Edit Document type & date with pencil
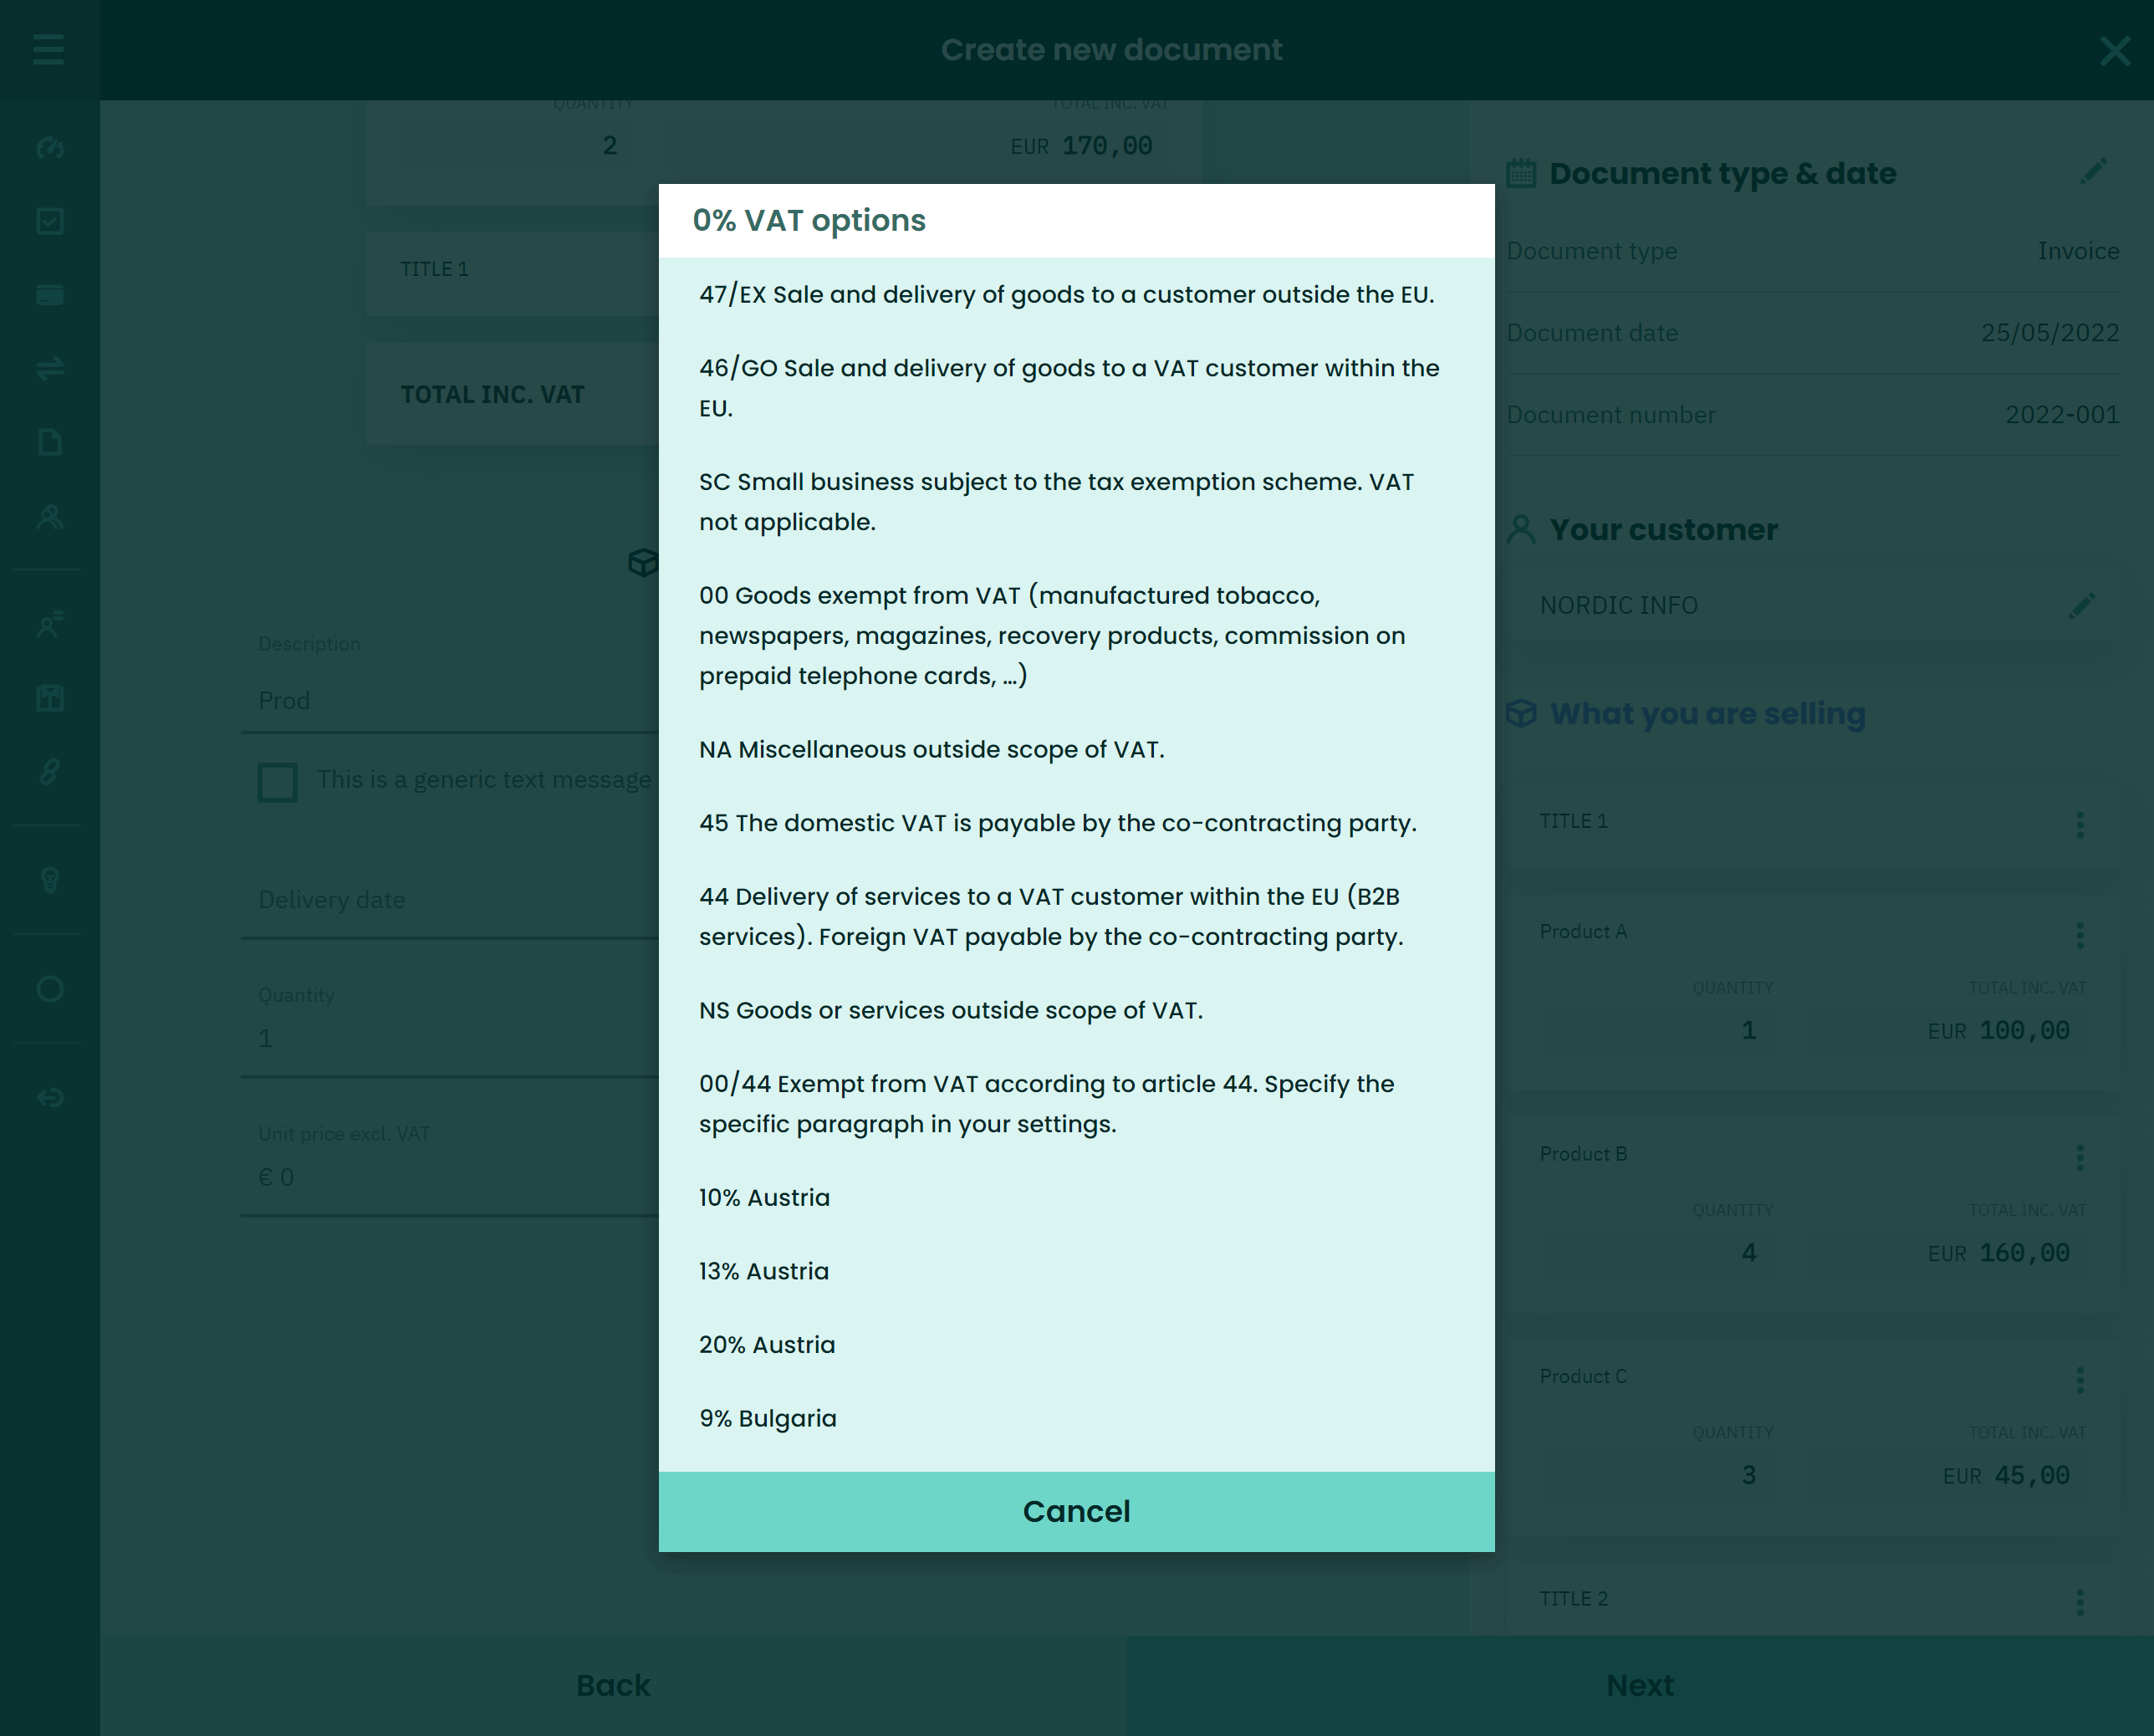The width and height of the screenshot is (2154, 1736). pos(2094,172)
